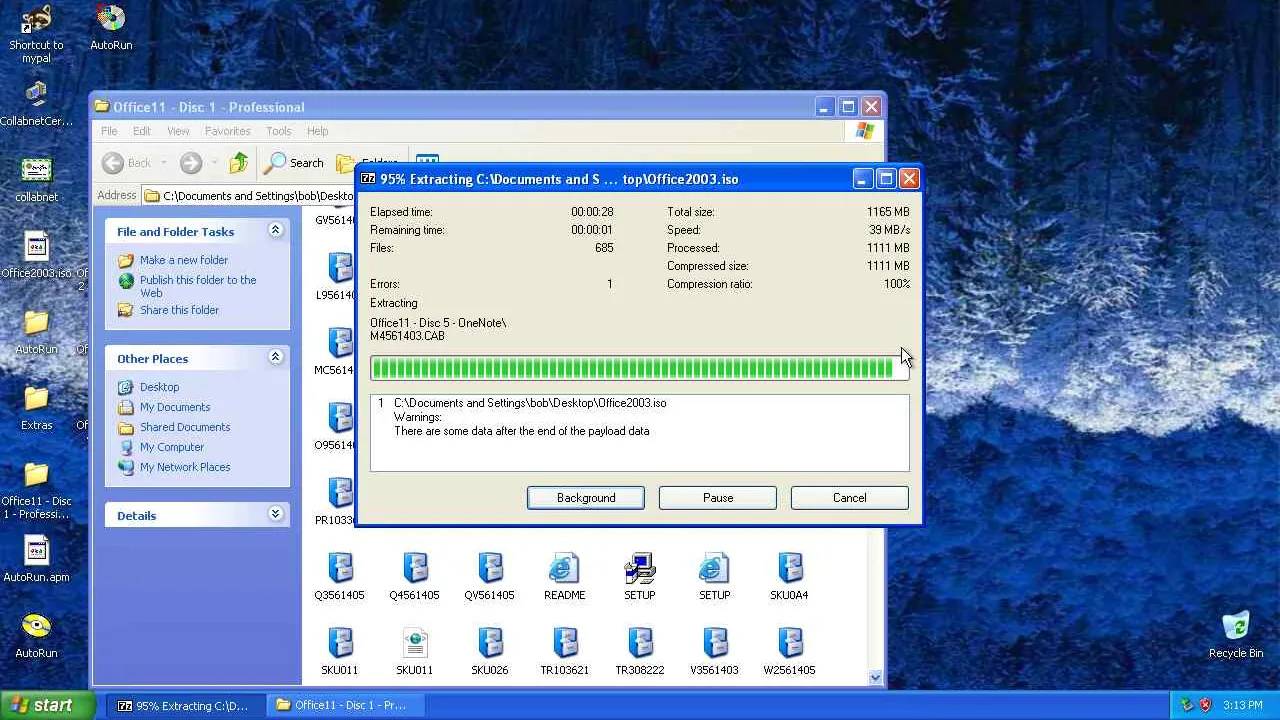Click Share this folder link
Image resolution: width=1280 pixels, height=720 pixels.
pyautogui.click(x=179, y=310)
